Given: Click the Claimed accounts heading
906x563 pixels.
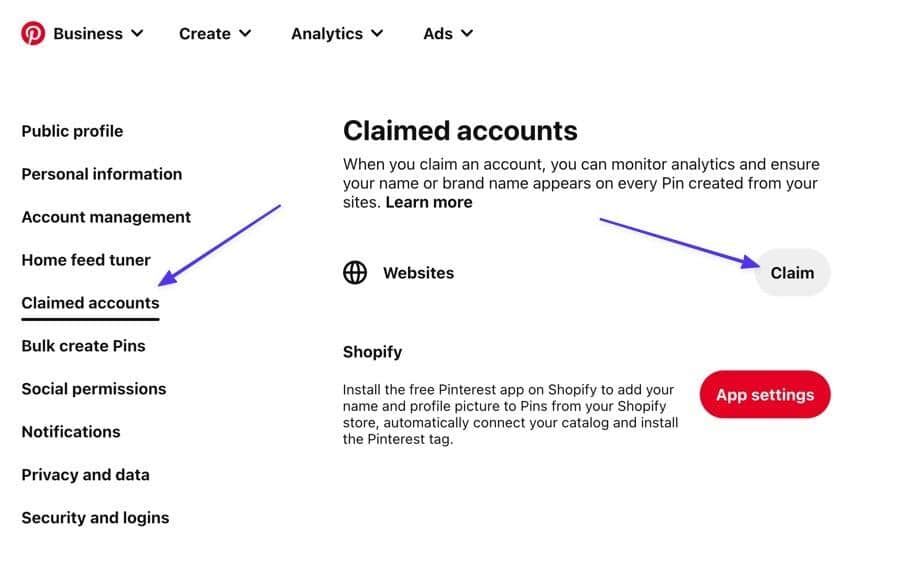Looking at the screenshot, I should pos(460,131).
